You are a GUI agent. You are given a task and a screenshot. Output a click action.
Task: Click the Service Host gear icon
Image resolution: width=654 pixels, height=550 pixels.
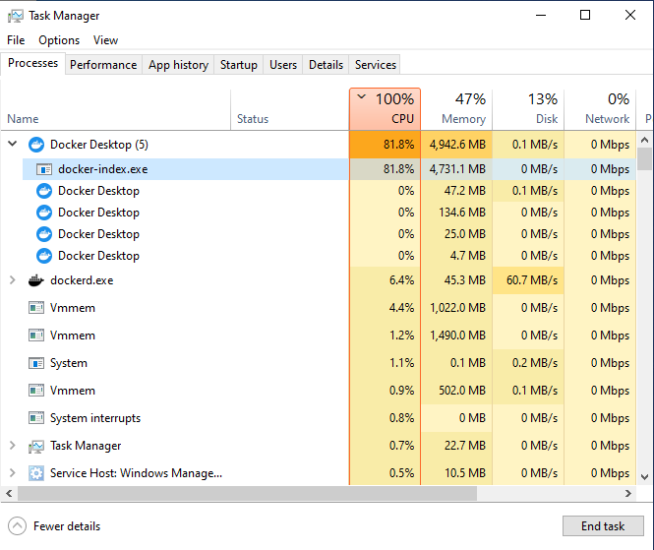pyautogui.click(x=37, y=473)
